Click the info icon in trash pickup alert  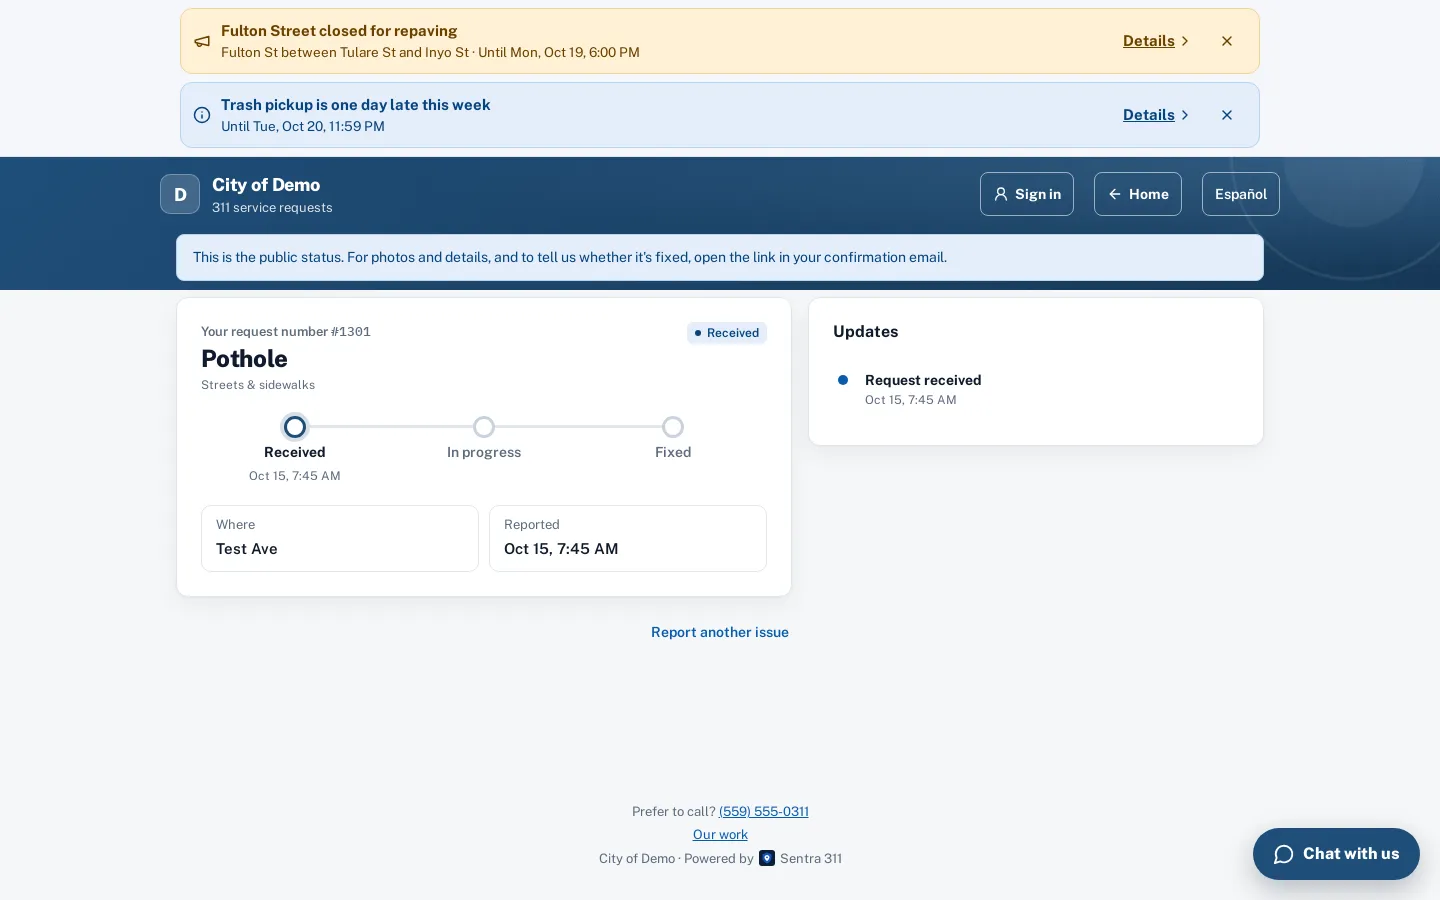(x=202, y=115)
